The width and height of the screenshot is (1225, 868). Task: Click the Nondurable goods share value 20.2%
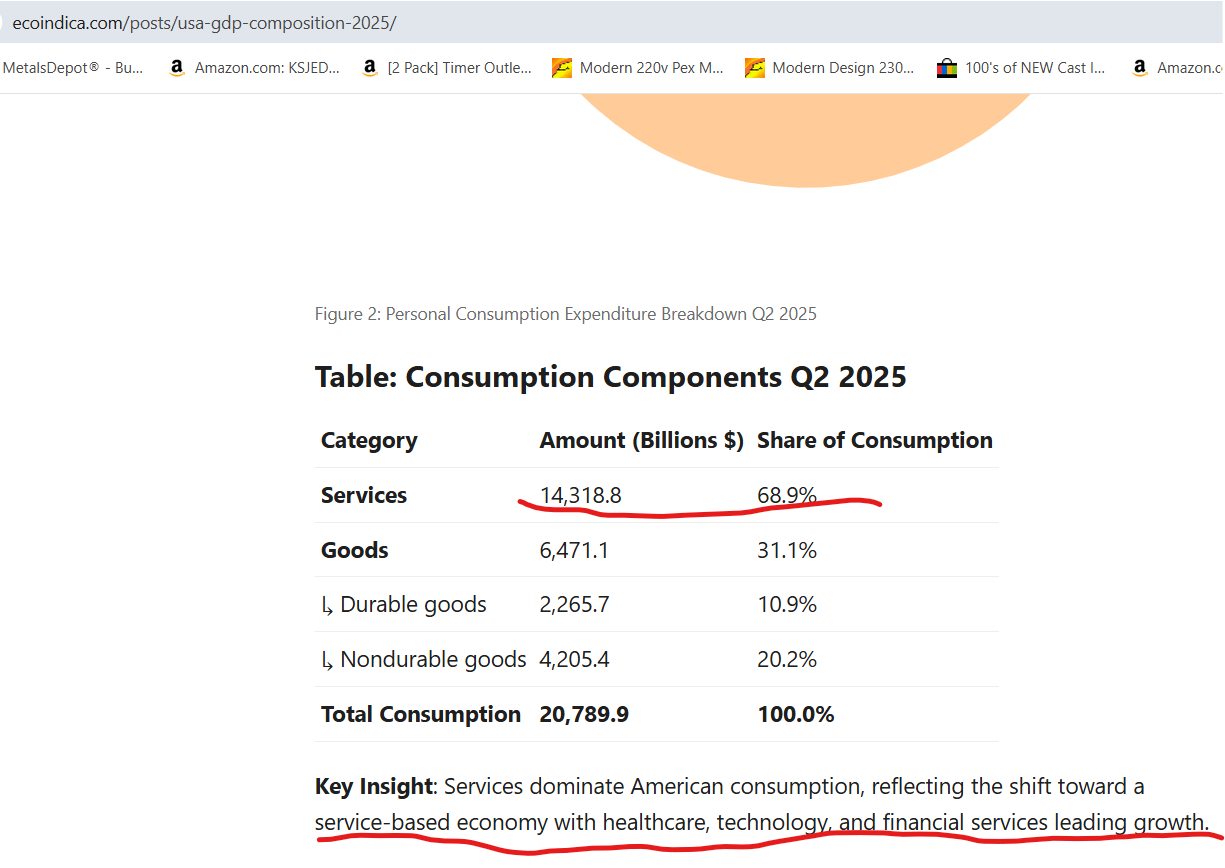coord(787,660)
